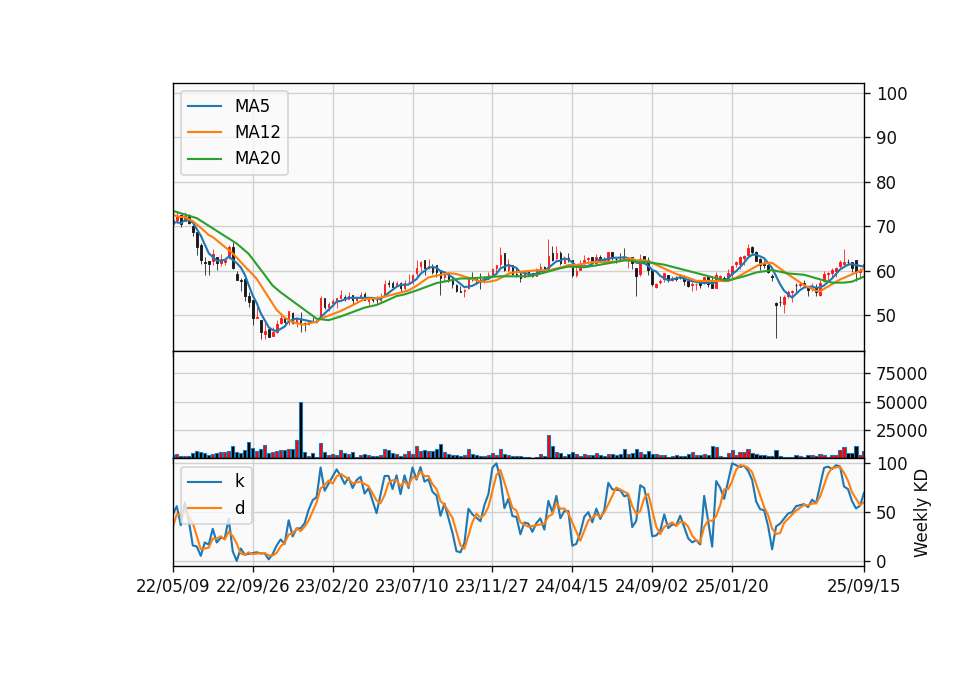960x690 pixels.
Task: Click the 60 price axis tick
Action: tap(887, 271)
